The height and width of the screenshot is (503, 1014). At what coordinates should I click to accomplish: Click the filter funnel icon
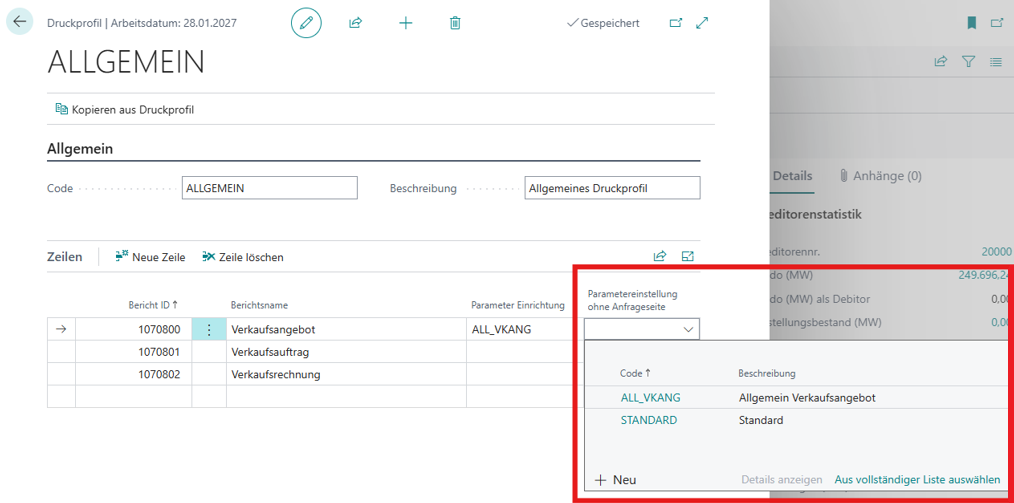tap(968, 62)
